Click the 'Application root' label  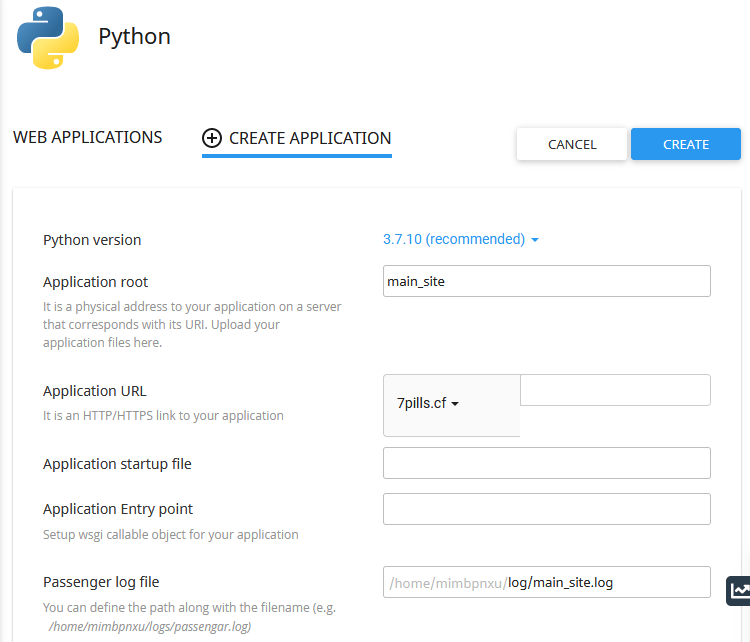point(95,282)
